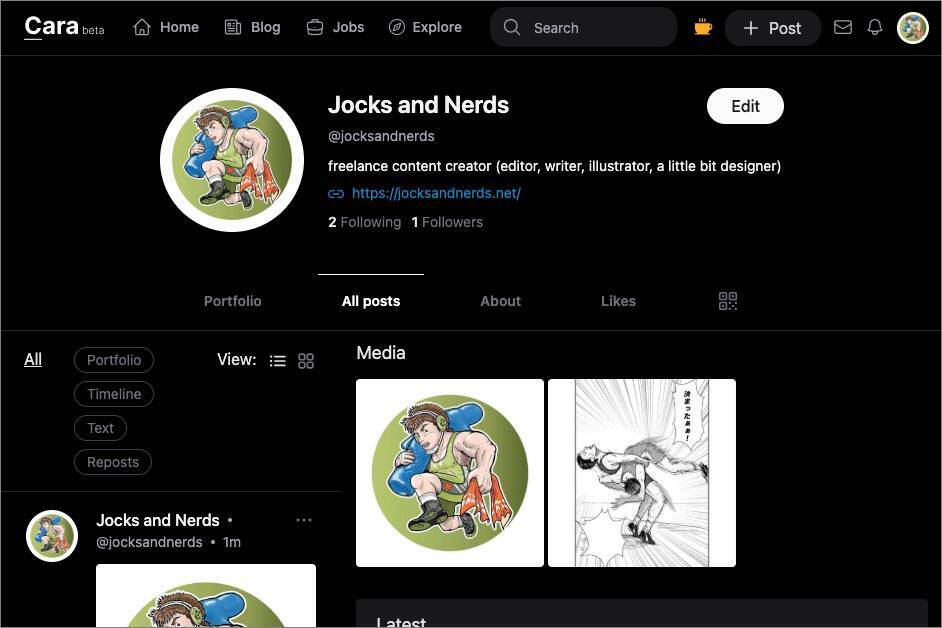Open notifications with the bell icon
This screenshot has height=628, width=942.
(x=875, y=27)
